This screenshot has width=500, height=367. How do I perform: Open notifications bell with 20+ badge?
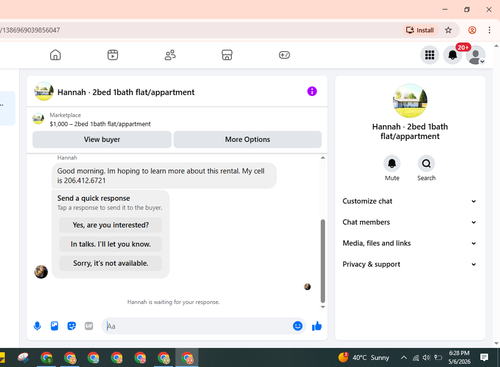click(x=453, y=55)
